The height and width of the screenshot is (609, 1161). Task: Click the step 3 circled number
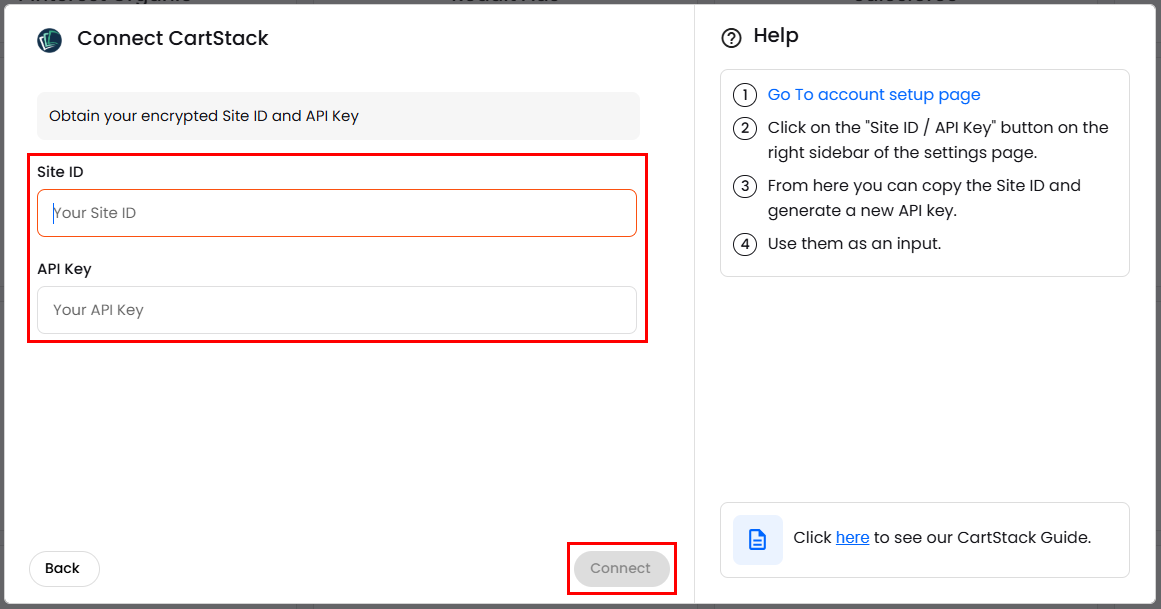point(744,186)
